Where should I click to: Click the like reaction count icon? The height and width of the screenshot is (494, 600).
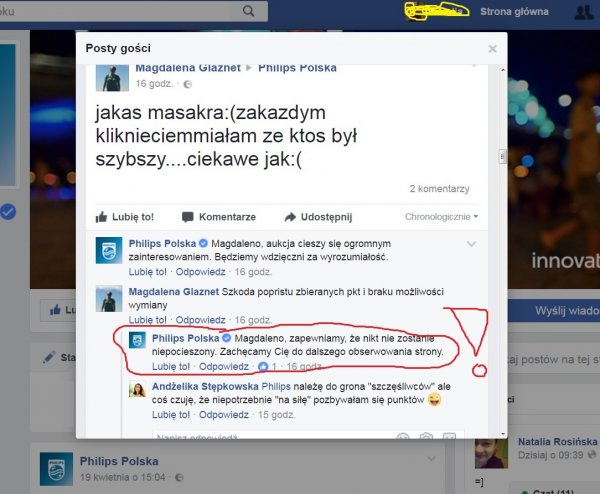(263, 367)
